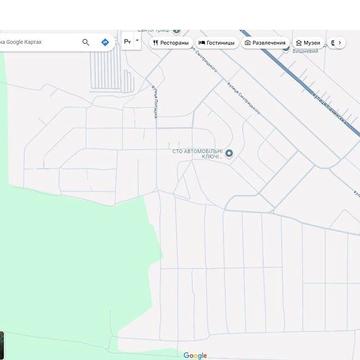This screenshot has height=360, width=360.
Task: Click the search magnifier icon
Action: tap(86, 42)
